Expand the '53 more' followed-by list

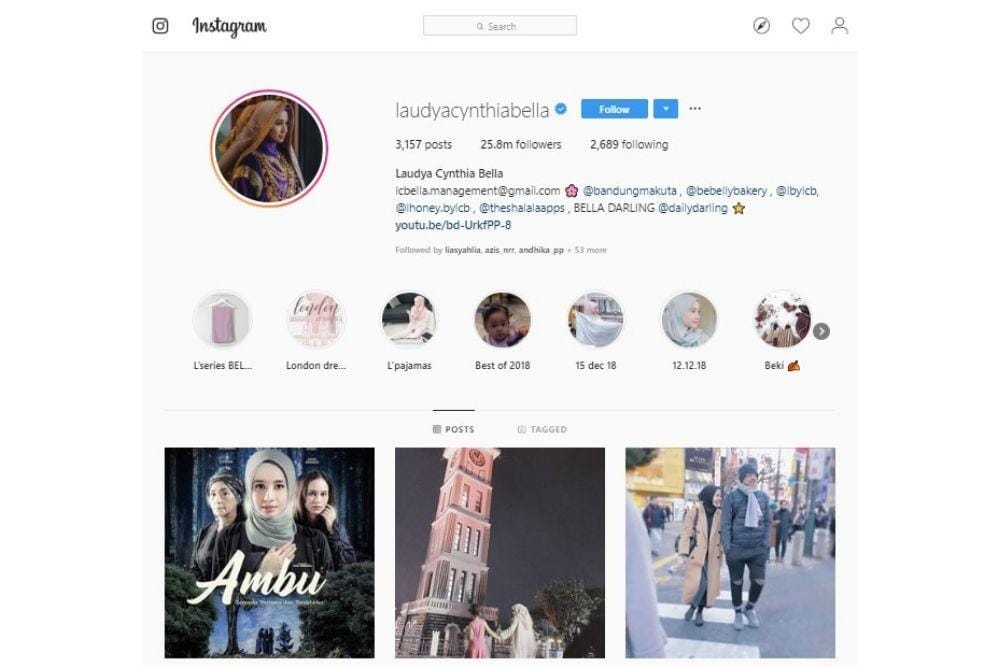(x=591, y=250)
